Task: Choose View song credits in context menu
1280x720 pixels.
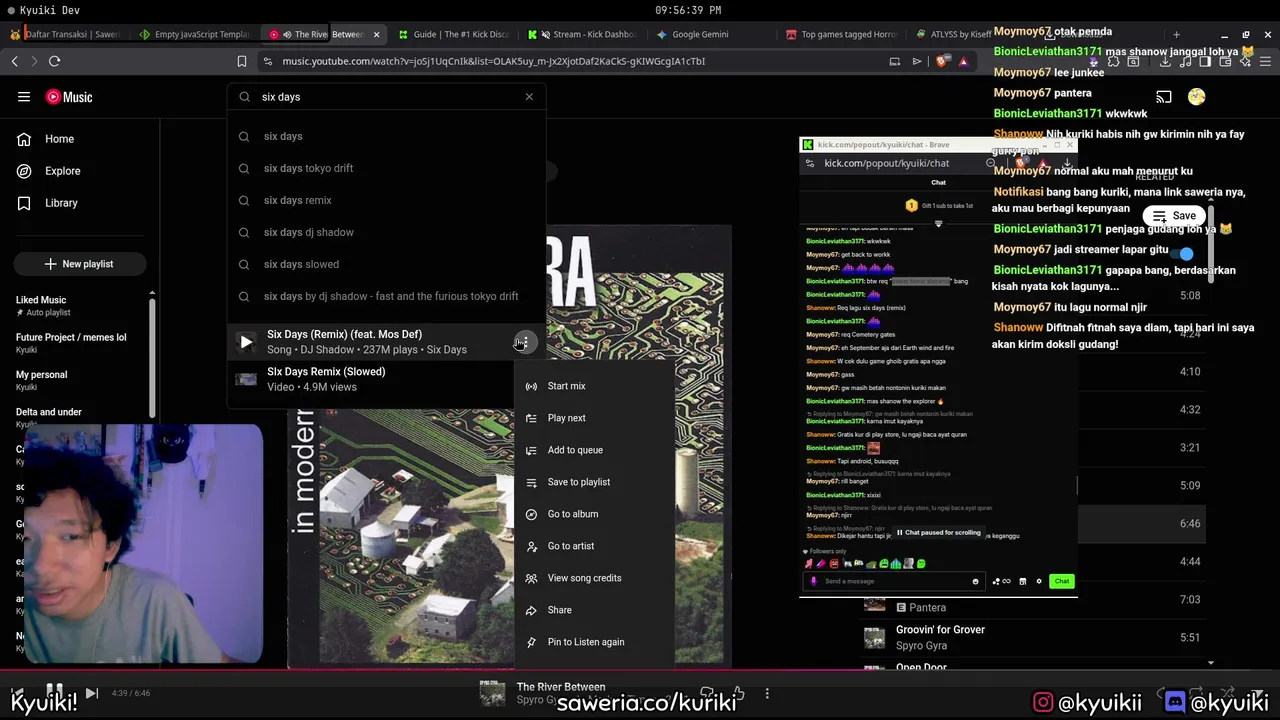Action: tap(595, 578)
